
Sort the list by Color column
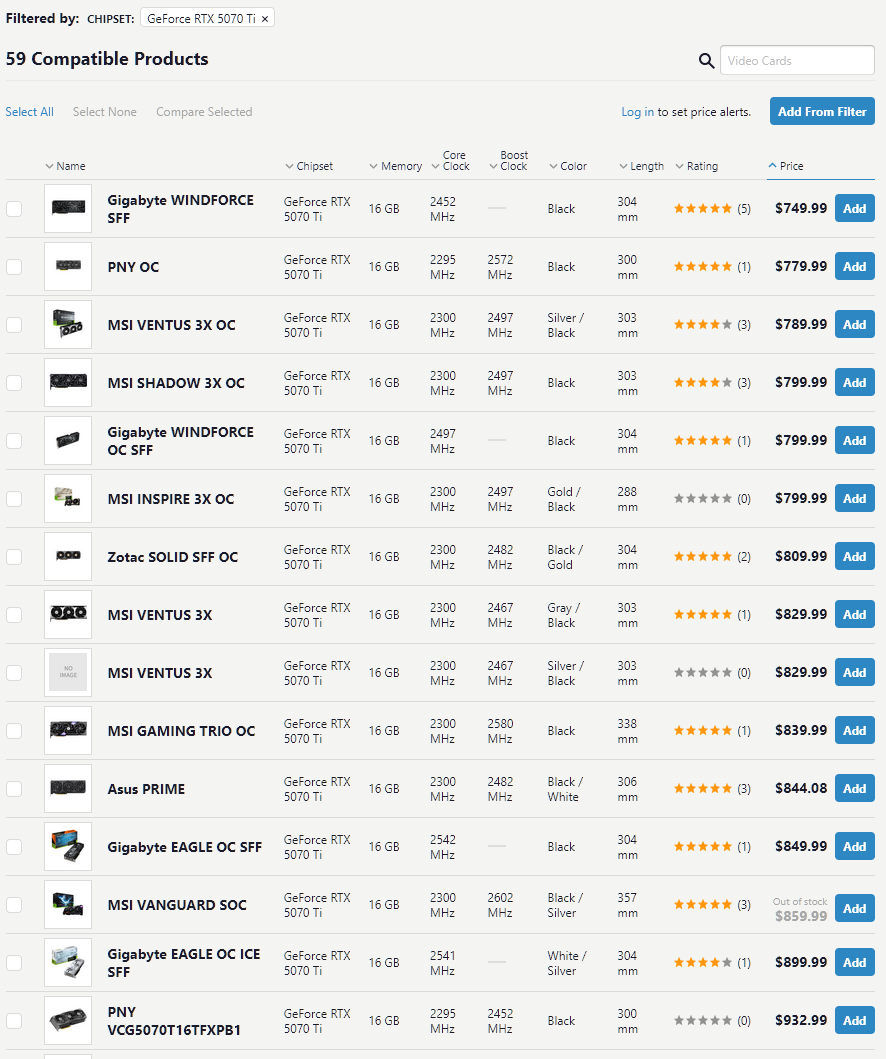(568, 166)
